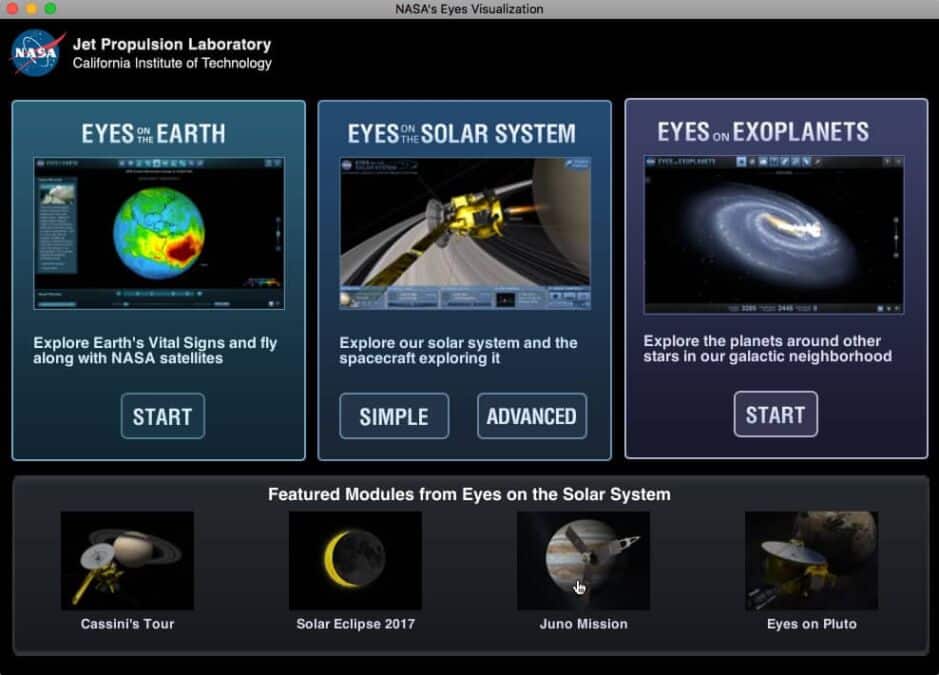Open Solar Eclipse 2017 module thumbnail

click(355, 561)
